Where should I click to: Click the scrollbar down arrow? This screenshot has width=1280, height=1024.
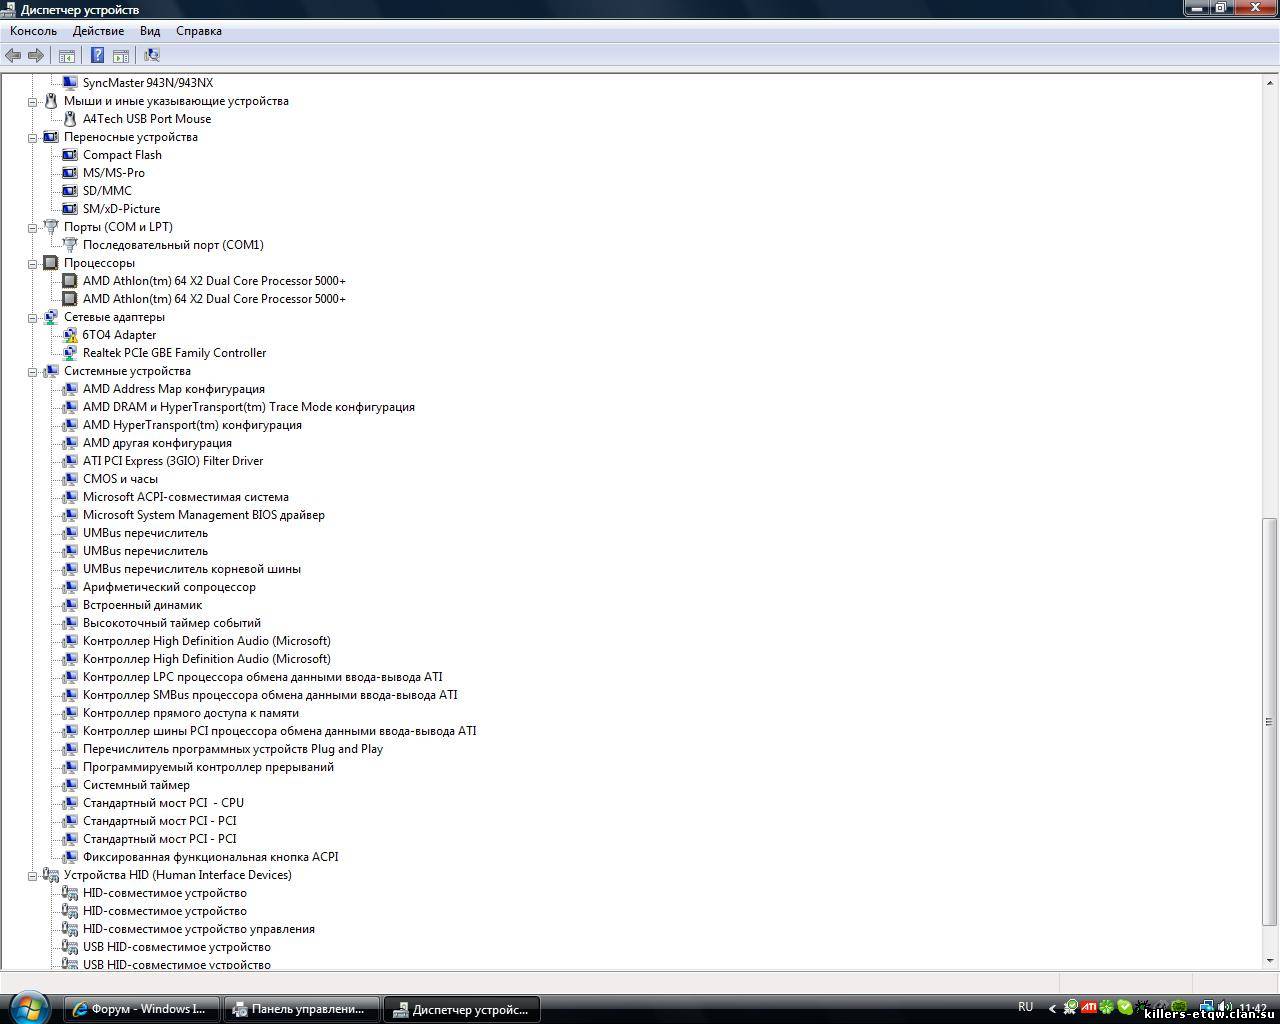point(1270,960)
